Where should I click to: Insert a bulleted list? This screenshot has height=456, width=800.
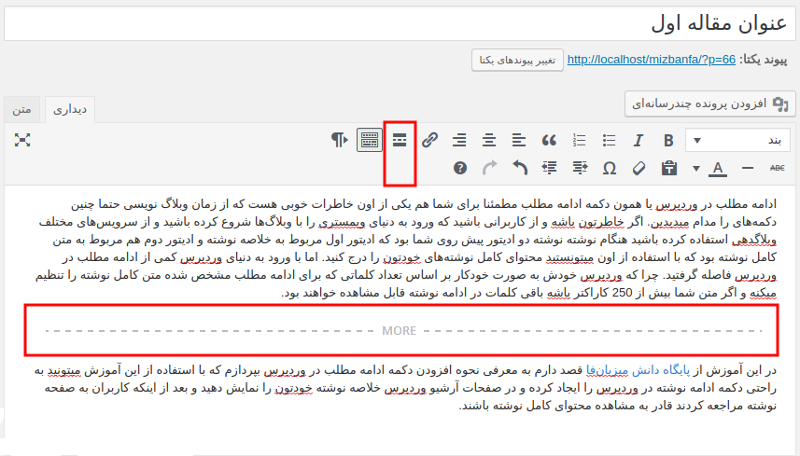[x=608, y=140]
